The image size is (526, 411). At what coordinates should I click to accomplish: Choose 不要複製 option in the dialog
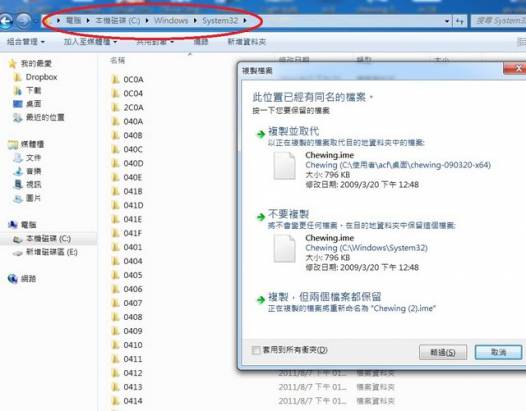(288, 214)
